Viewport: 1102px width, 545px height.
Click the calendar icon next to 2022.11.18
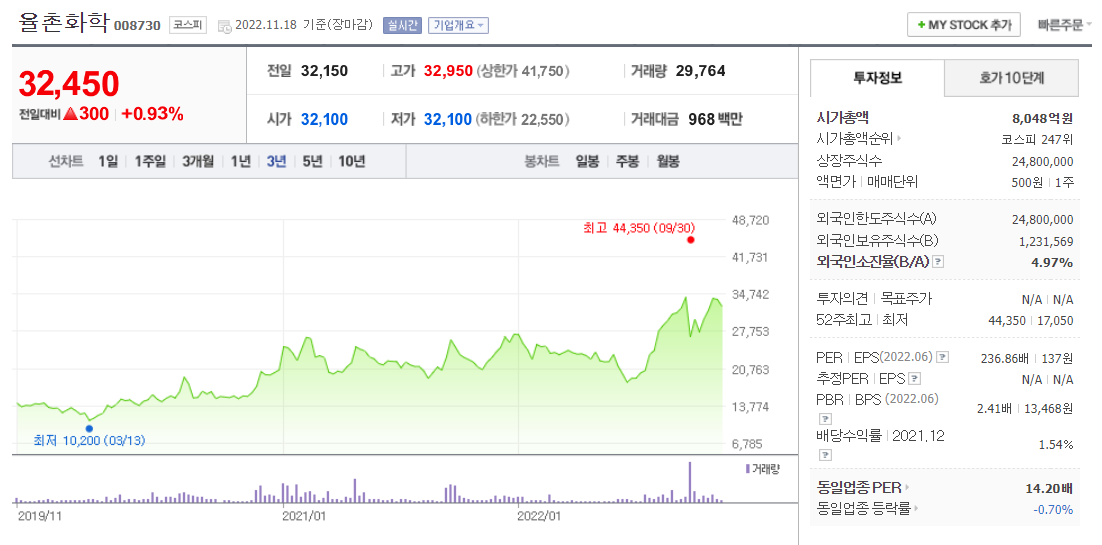pos(225,27)
